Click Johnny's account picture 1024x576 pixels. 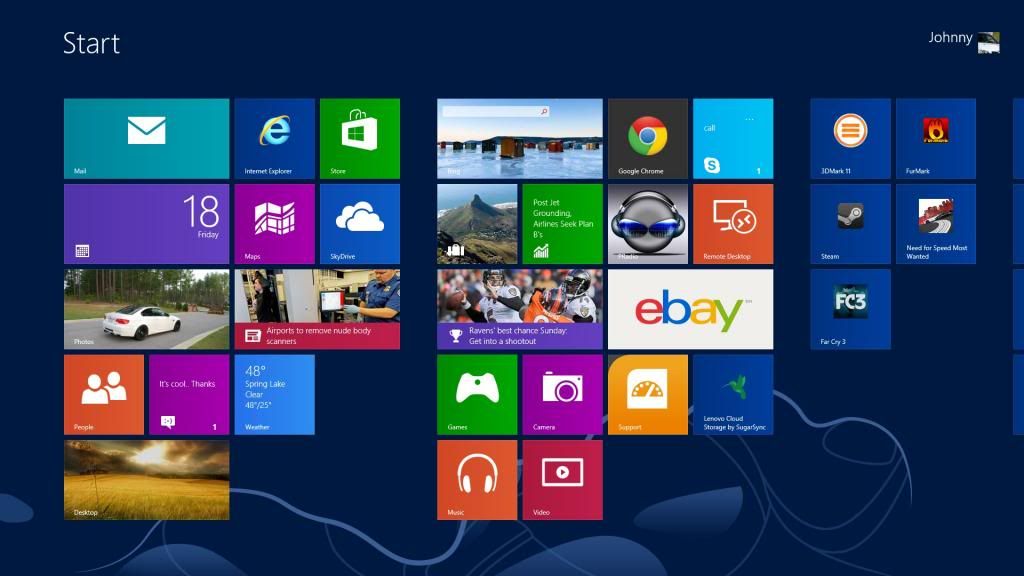tap(989, 42)
